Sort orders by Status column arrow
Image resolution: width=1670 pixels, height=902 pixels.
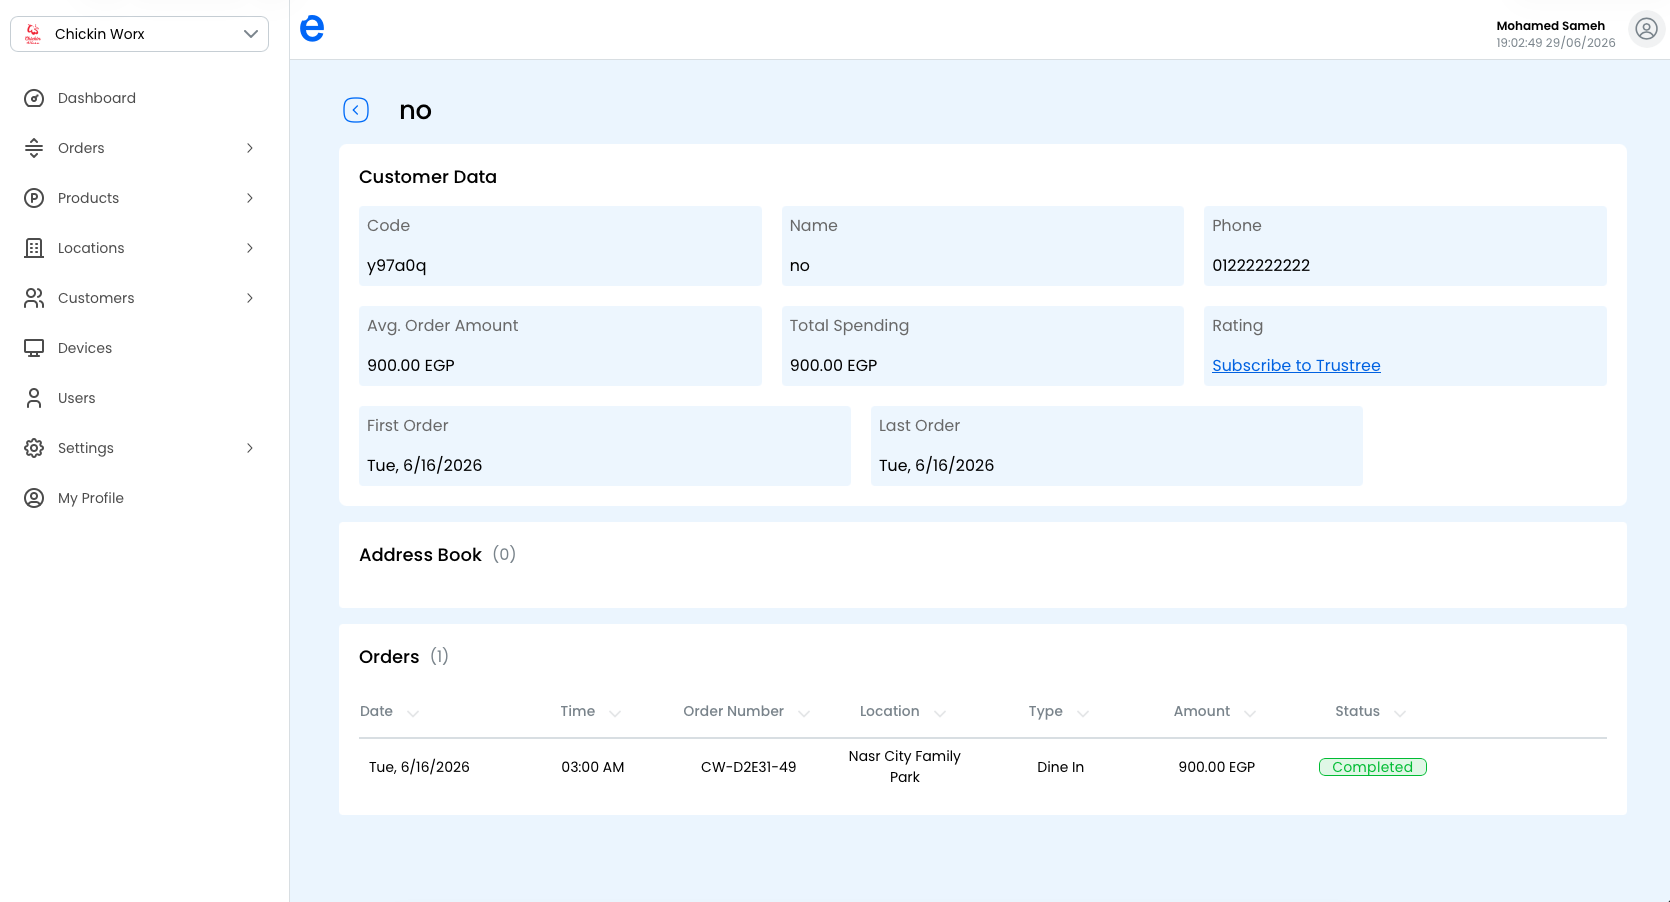coord(1400,713)
